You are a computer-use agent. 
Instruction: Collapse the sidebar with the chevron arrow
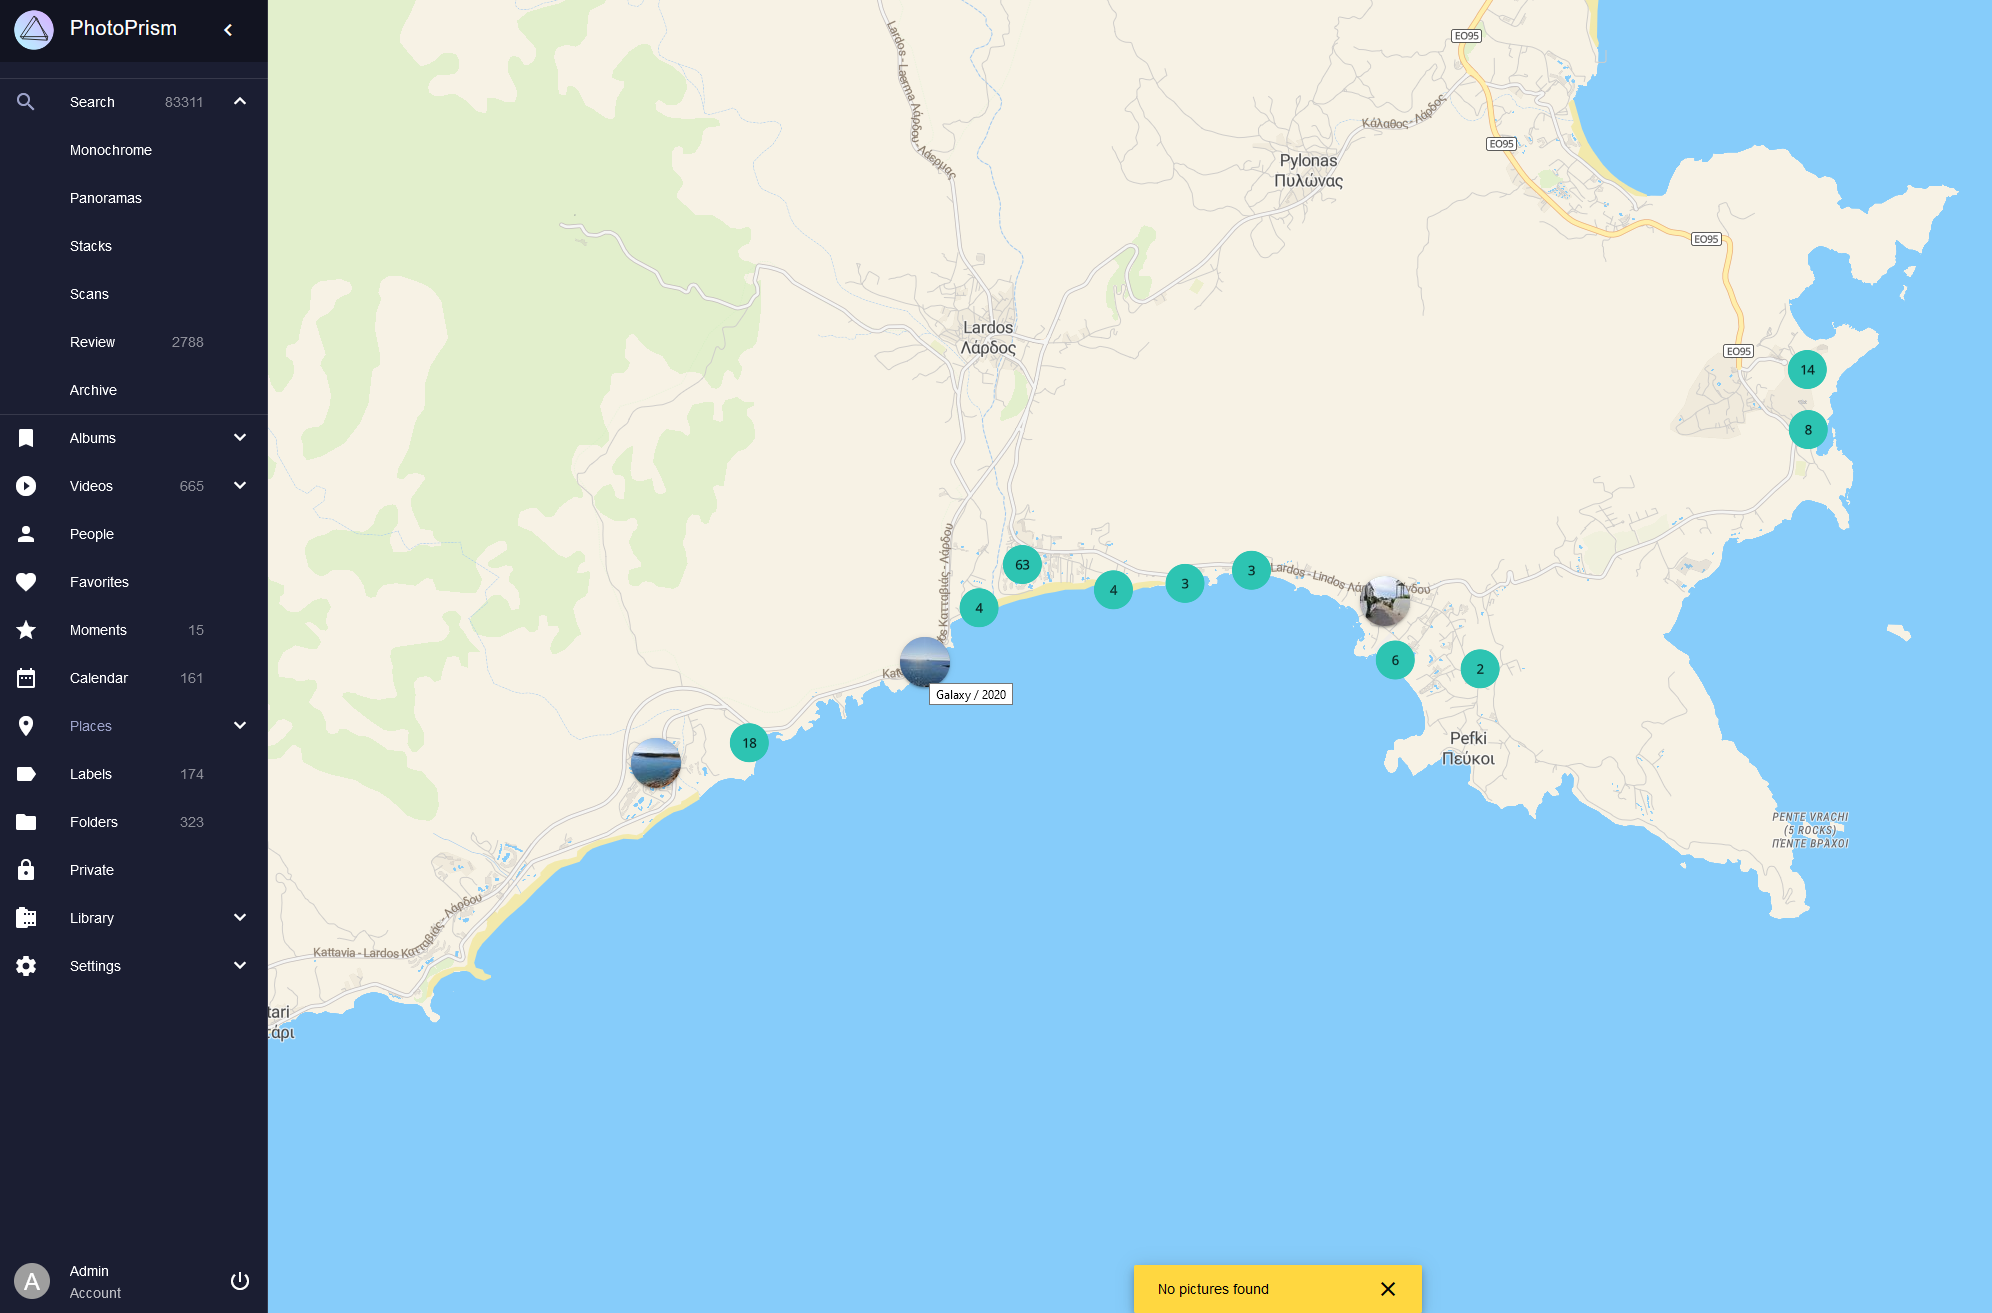pos(228,30)
